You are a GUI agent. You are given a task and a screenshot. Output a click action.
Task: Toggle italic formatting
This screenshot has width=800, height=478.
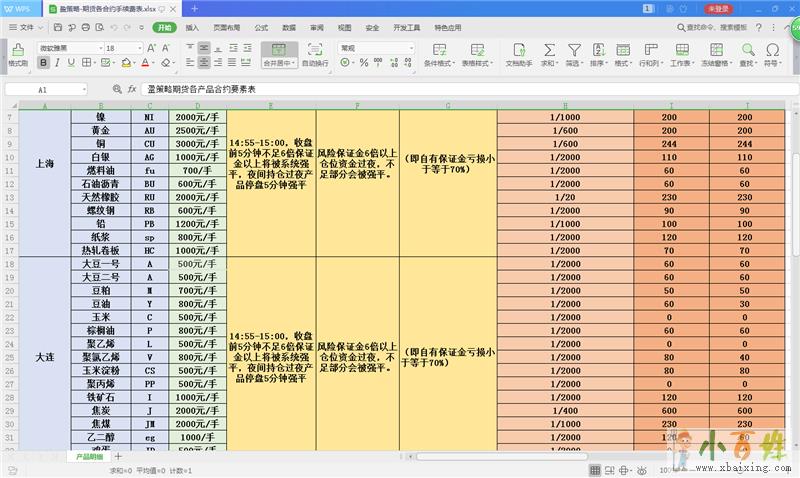click(58, 63)
